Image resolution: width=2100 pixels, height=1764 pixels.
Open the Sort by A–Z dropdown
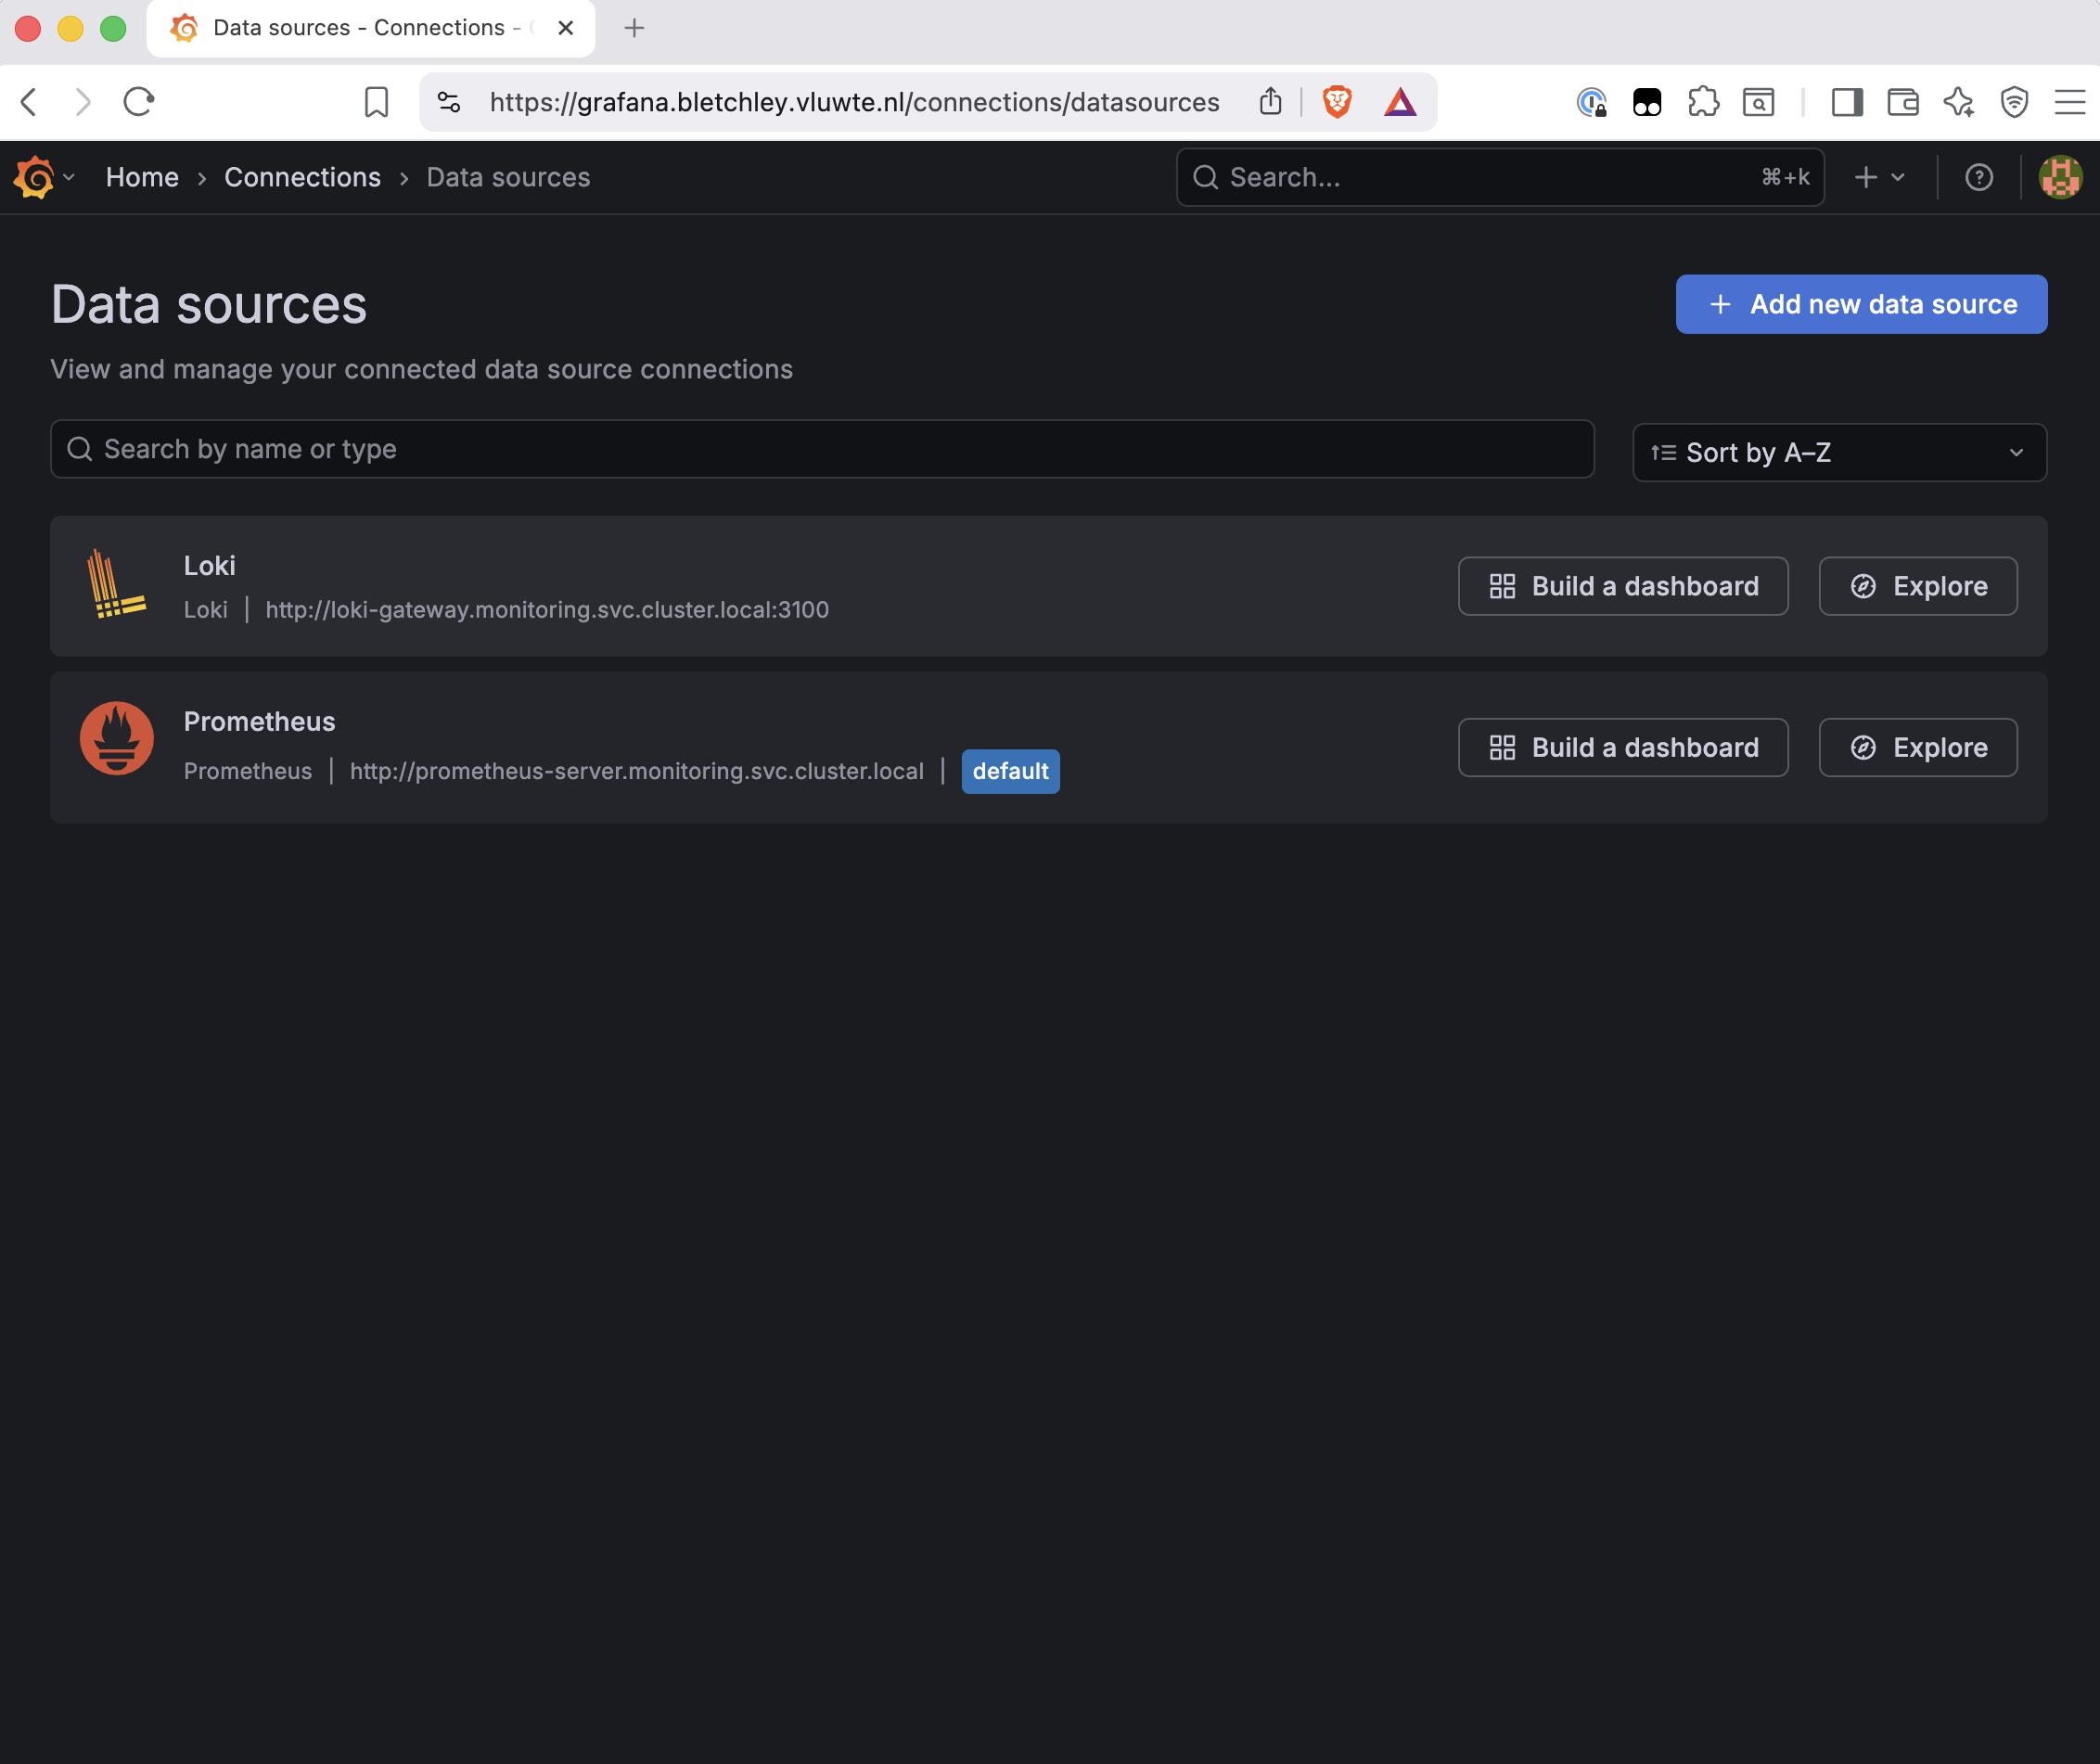click(x=1839, y=452)
